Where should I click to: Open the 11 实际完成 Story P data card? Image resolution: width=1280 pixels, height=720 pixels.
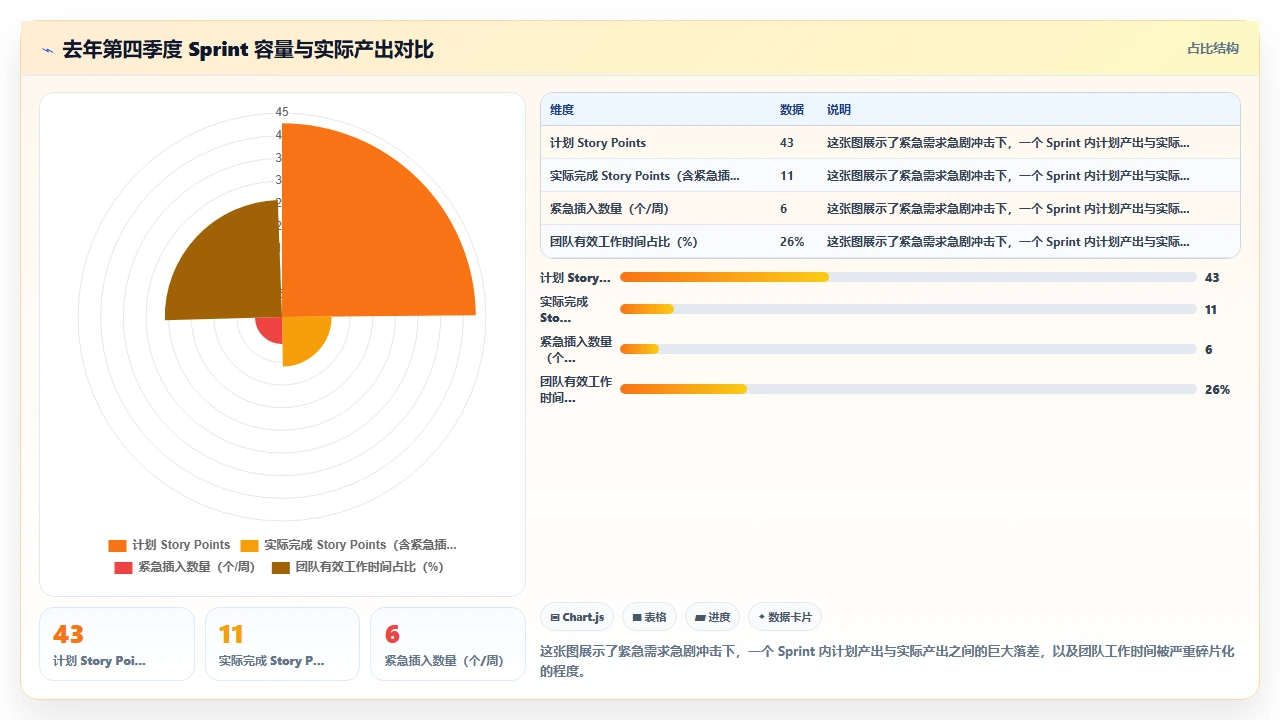282,644
